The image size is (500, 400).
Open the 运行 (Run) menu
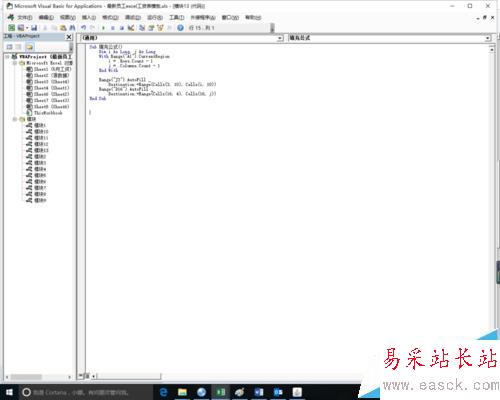[x=155, y=17]
